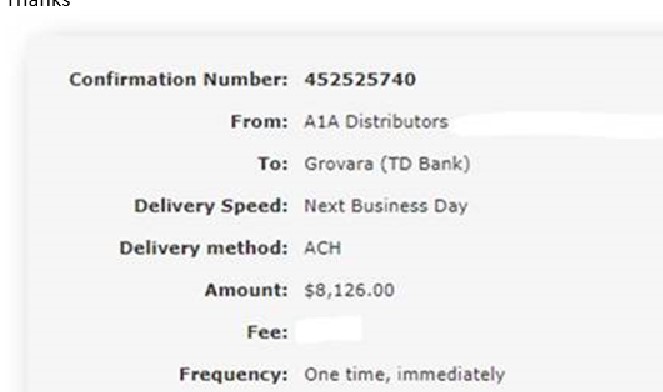Viewport: 663px width, 392px height.
Task: Click the Confirmation Number label
Action: point(178,79)
